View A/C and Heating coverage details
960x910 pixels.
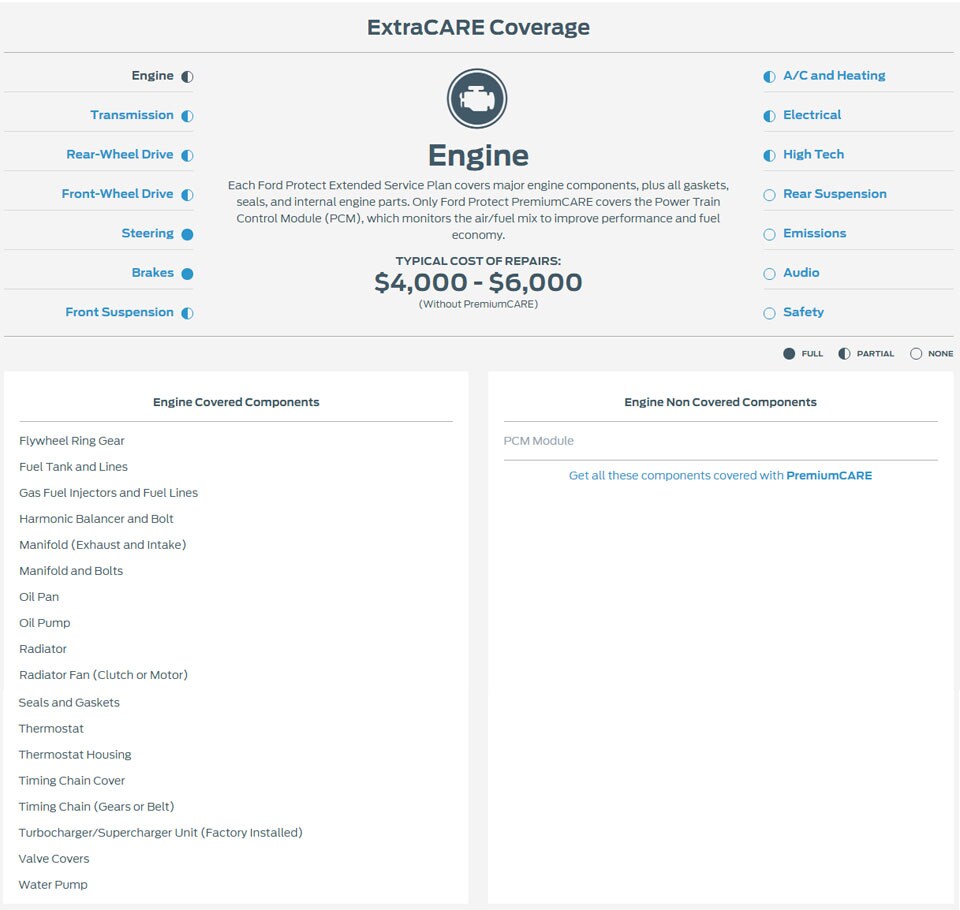834,75
